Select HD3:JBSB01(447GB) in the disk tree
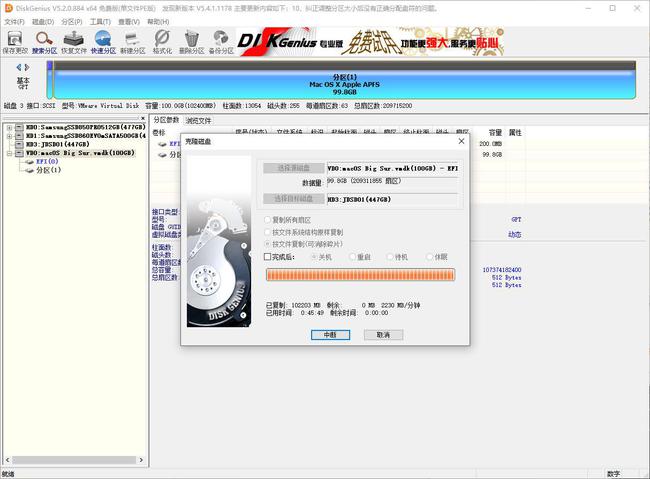Viewport: 650px width, 479px height. click(x=58, y=144)
